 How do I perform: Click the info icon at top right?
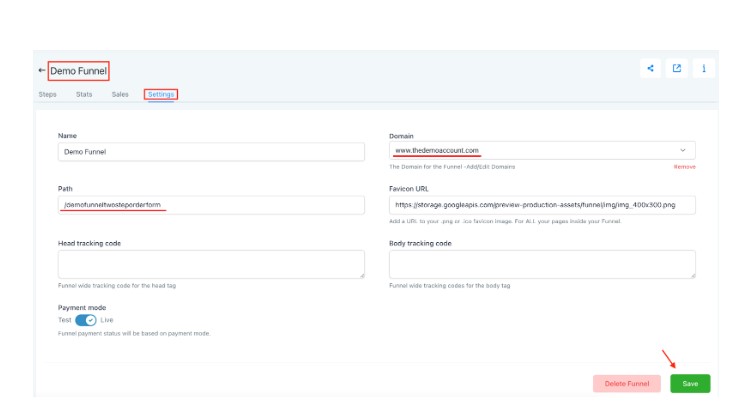[704, 68]
